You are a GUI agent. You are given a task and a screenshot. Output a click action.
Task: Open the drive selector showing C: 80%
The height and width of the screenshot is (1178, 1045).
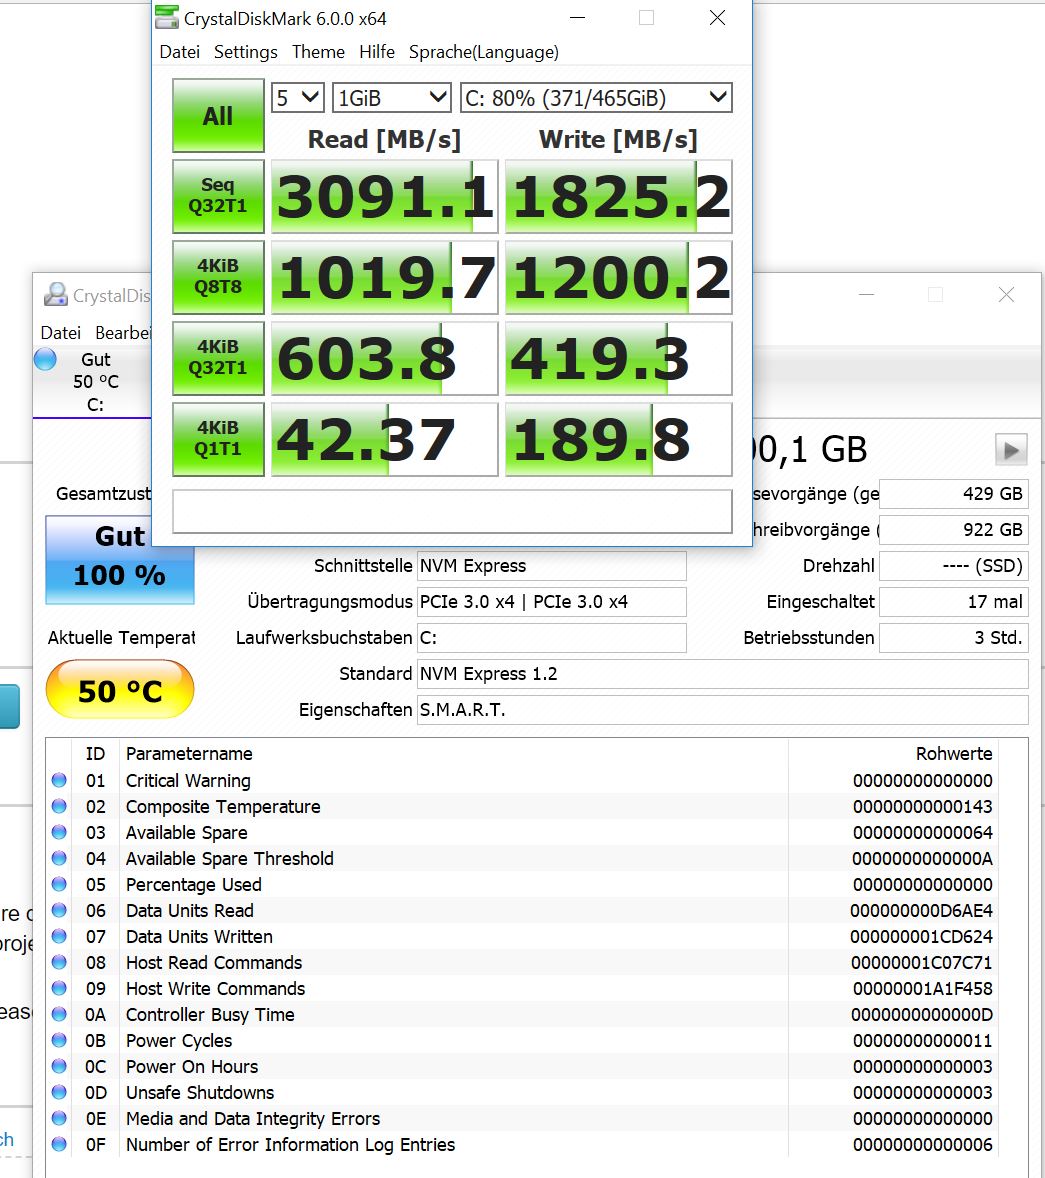click(596, 98)
